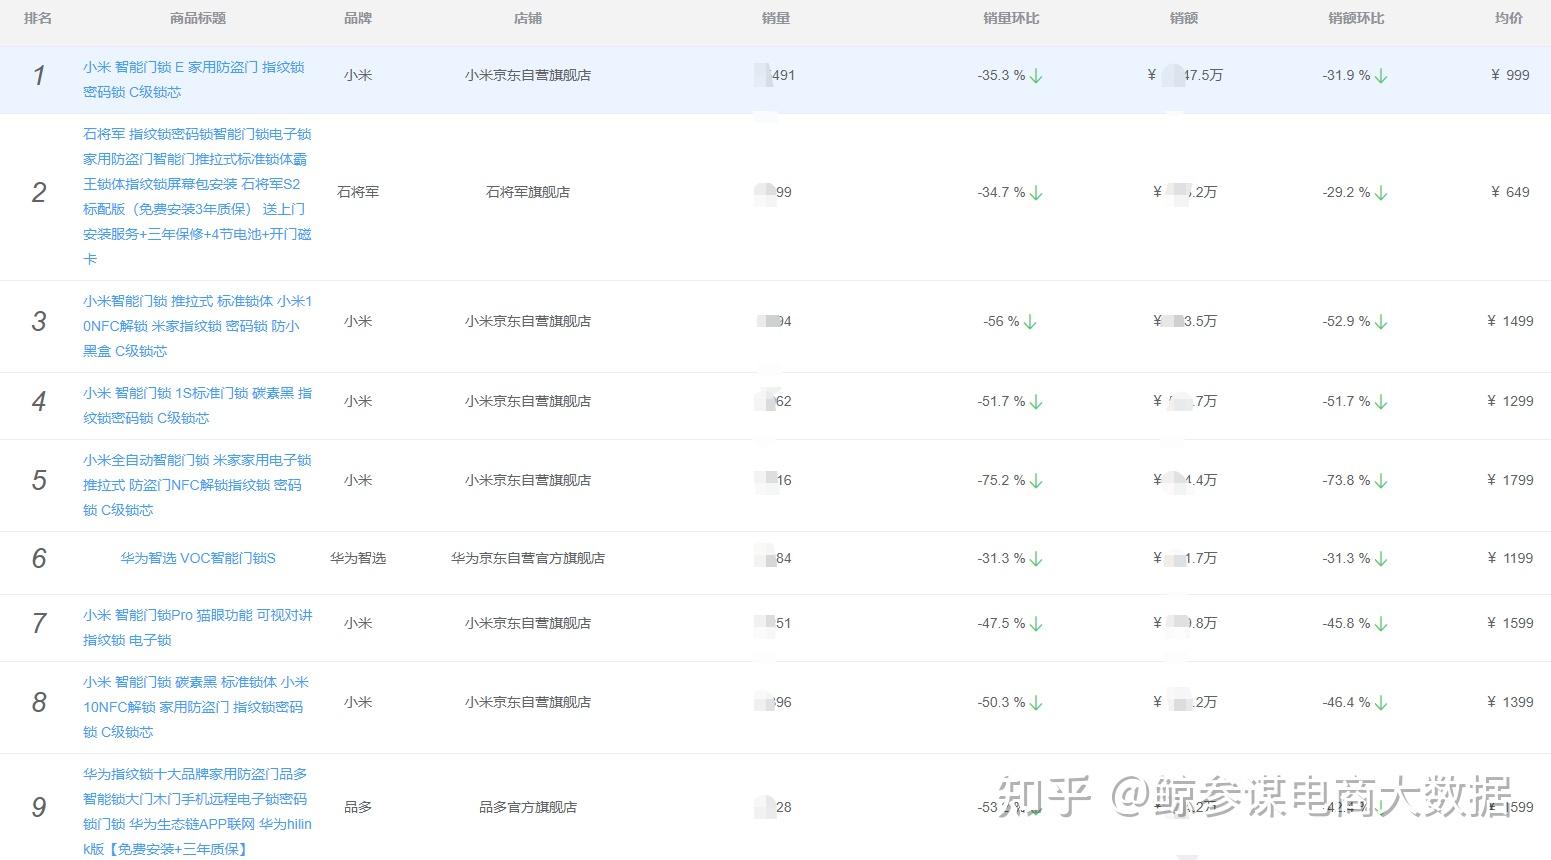Click the 销量环比 column header
Image resolution: width=1551 pixels, height=860 pixels.
1012,18
